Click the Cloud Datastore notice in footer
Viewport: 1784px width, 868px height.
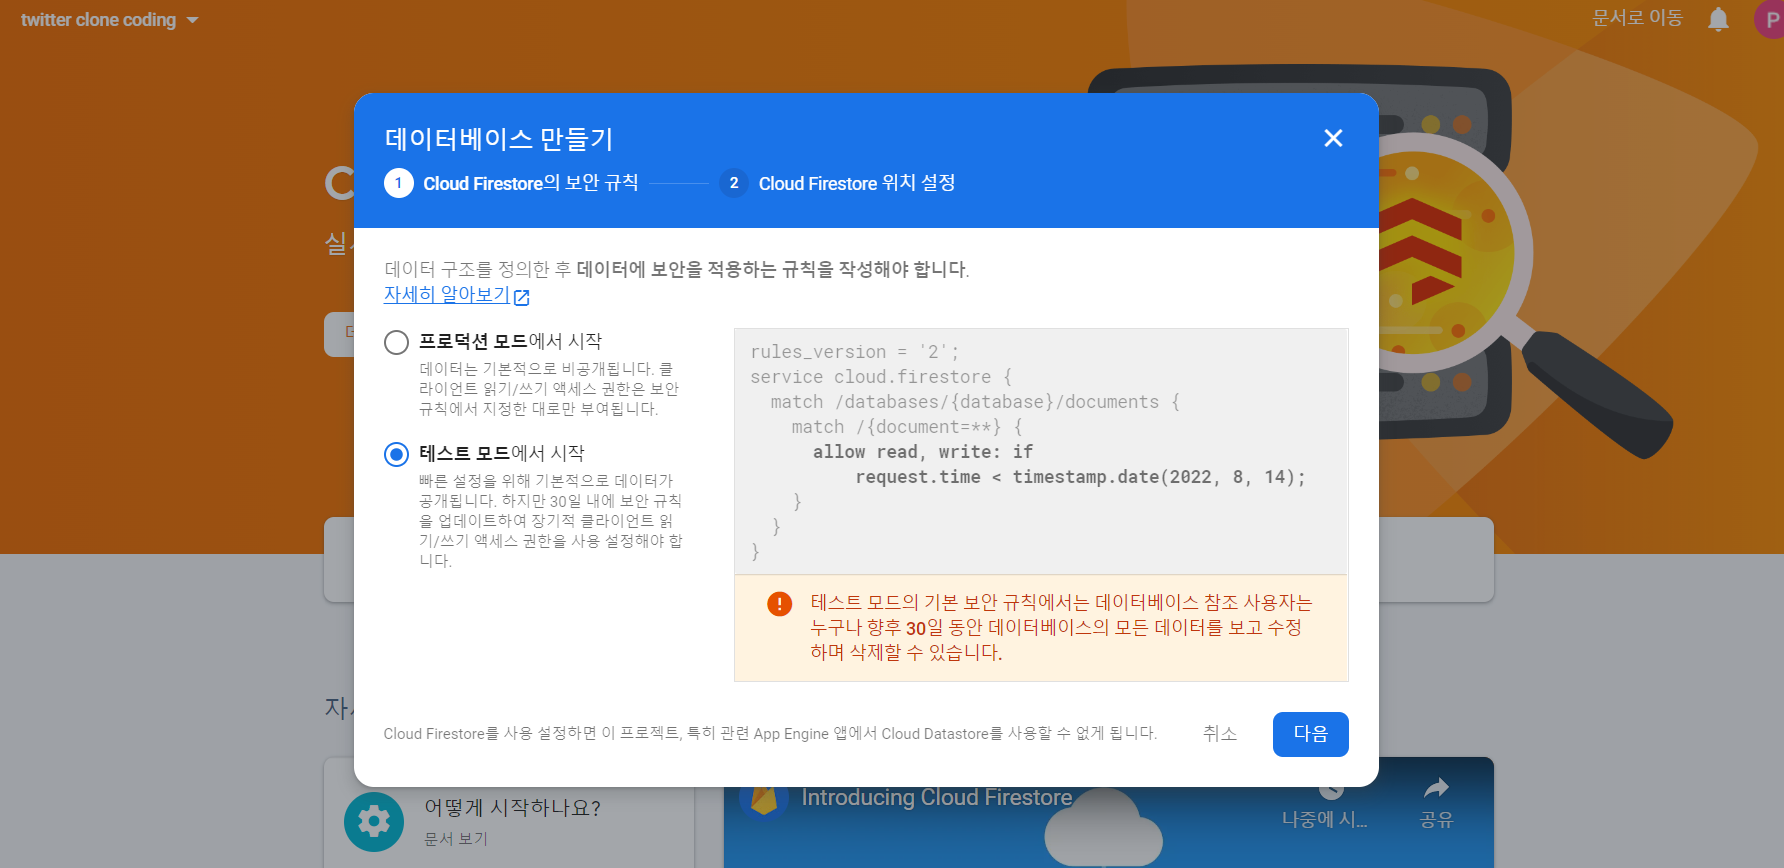click(x=770, y=734)
